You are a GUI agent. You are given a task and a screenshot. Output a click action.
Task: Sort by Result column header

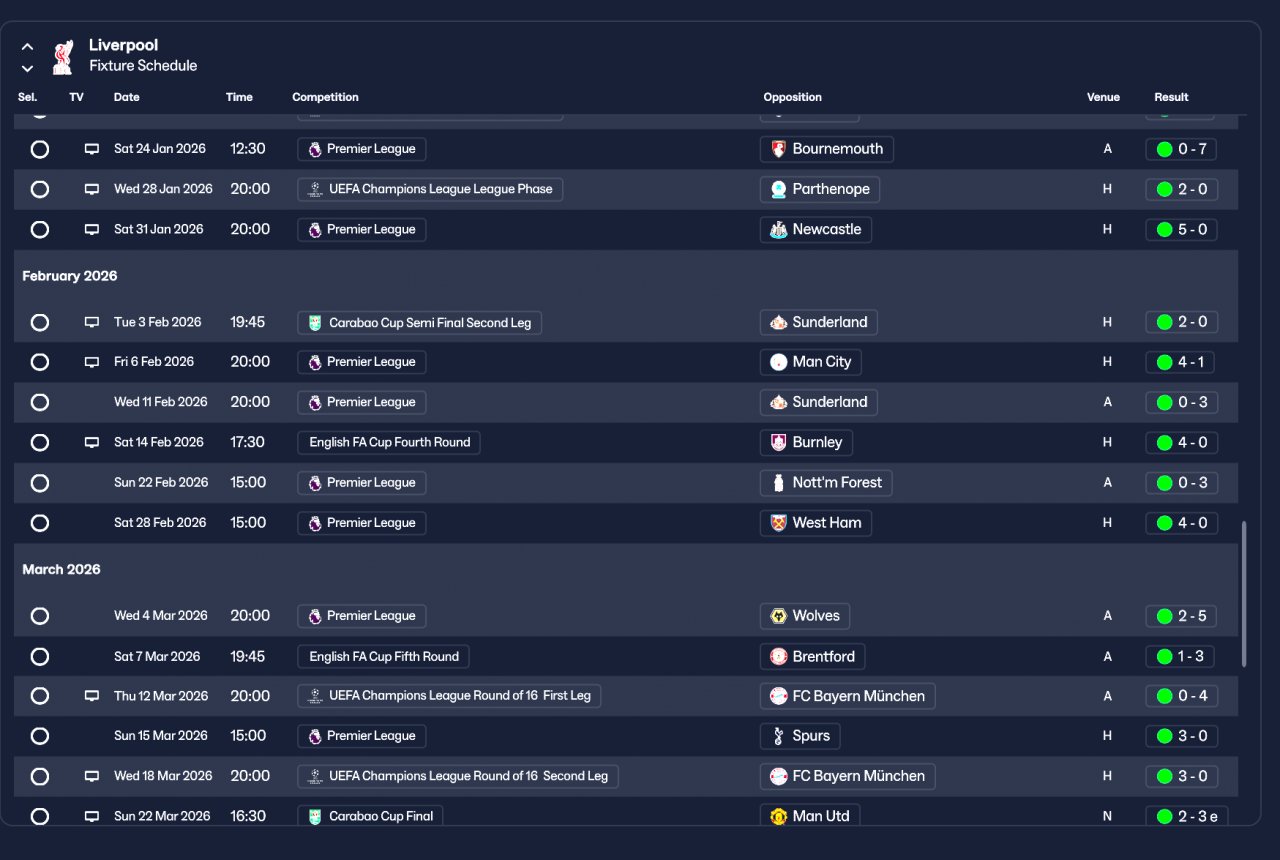click(1171, 97)
